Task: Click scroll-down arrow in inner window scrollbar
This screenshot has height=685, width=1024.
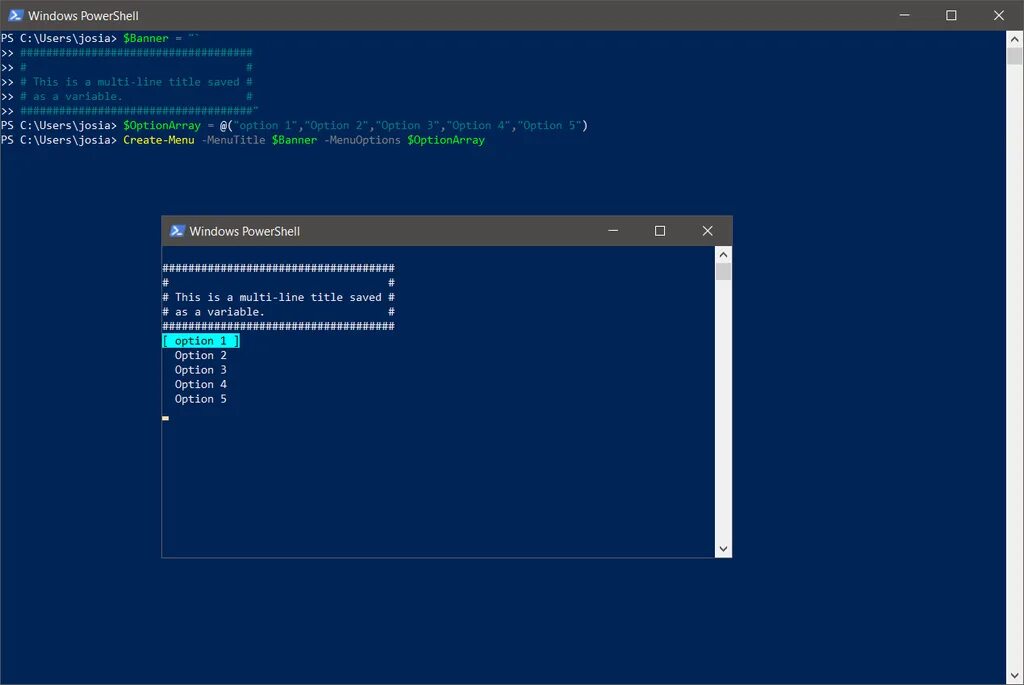Action: pos(723,549)
